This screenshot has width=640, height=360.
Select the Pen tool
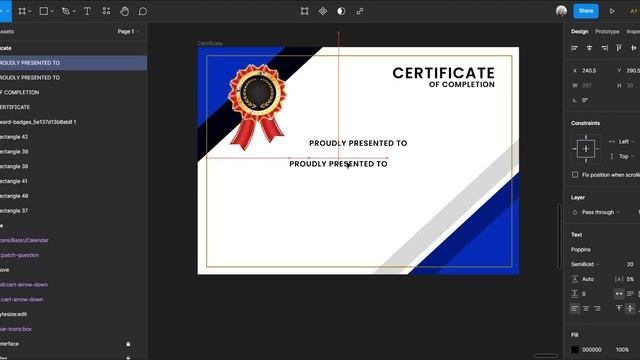pyautogui.click(x=65, y=11)
